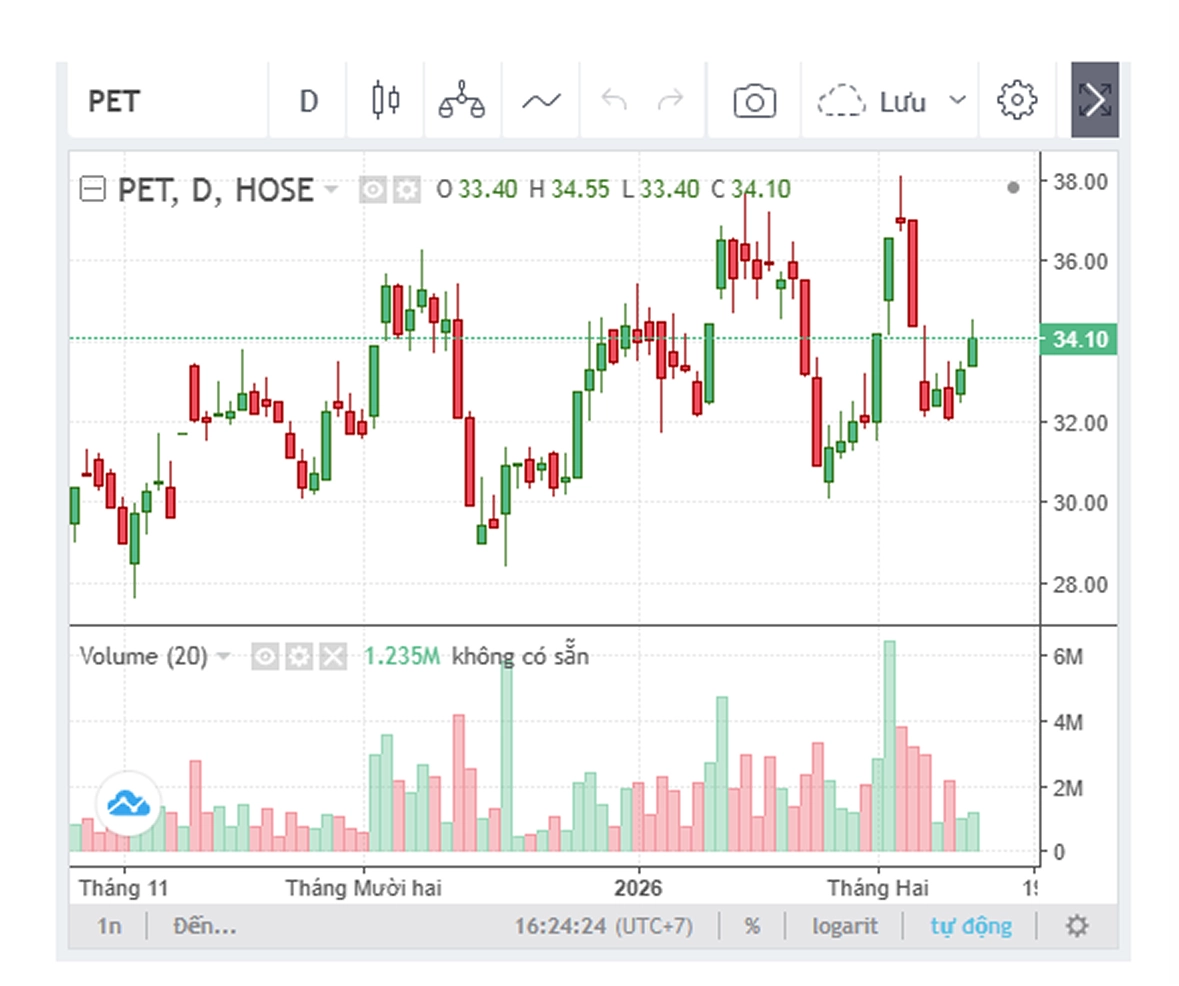Click the 1n date range button
Screen dimensions: 1179x986
[x=109, y=926]
